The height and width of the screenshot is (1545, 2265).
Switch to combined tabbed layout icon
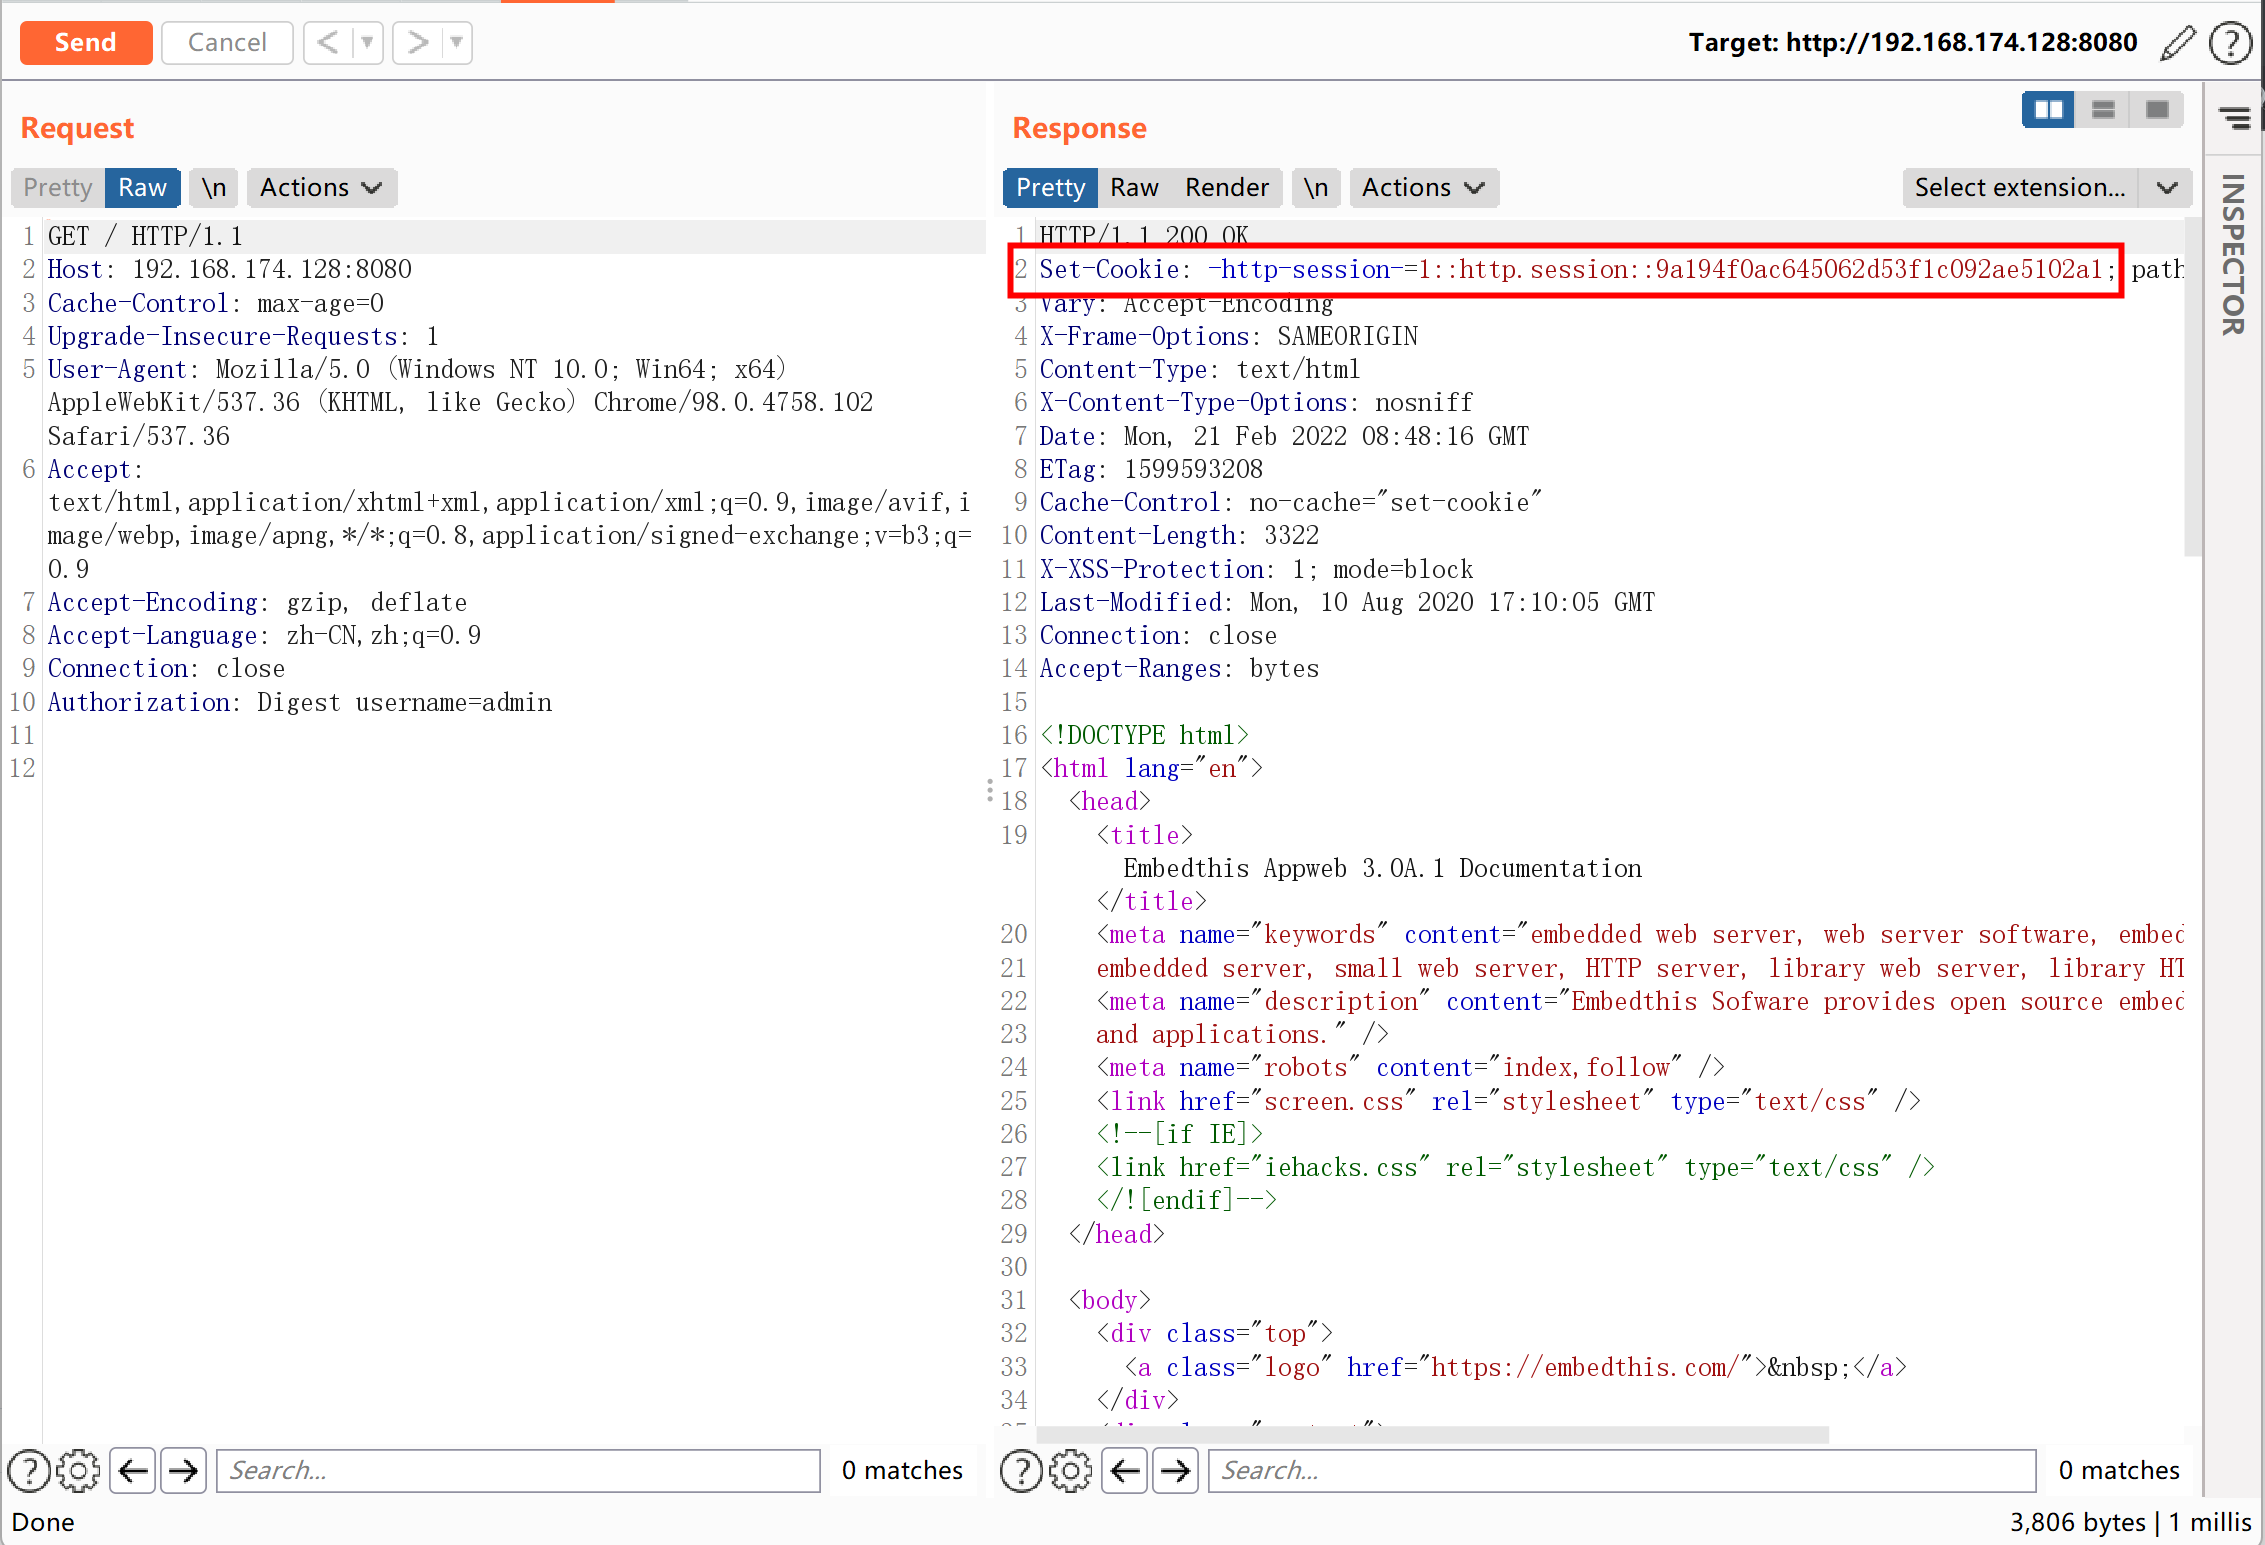(2156, 110)
